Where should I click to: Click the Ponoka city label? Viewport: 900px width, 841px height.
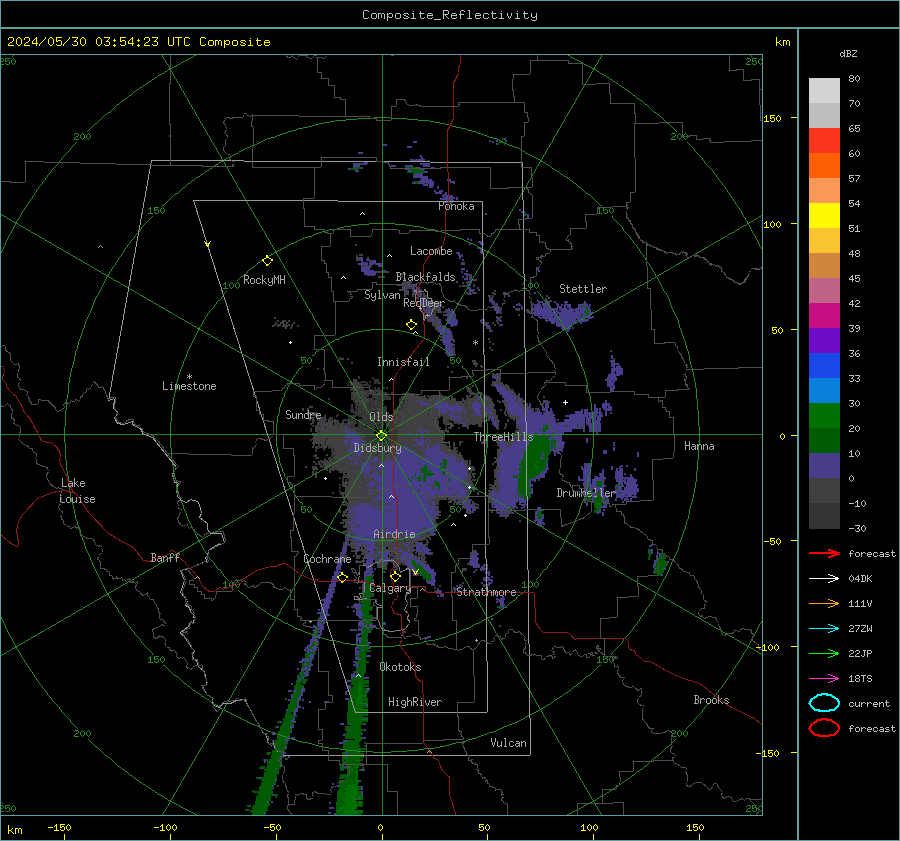(x=456, y=206)
